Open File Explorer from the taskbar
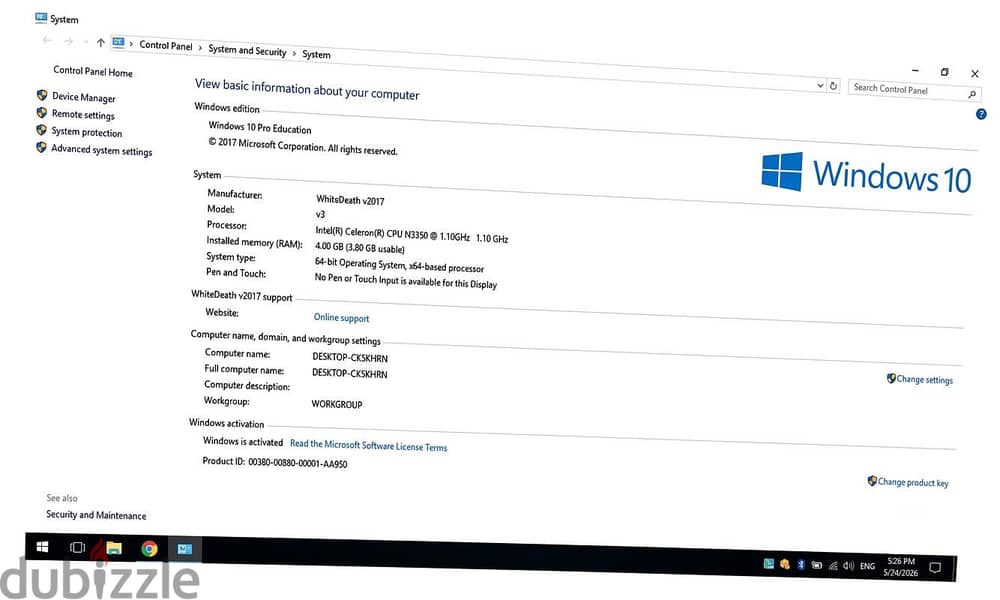Viewport: 1000px width, 600px height. point(114,548)
